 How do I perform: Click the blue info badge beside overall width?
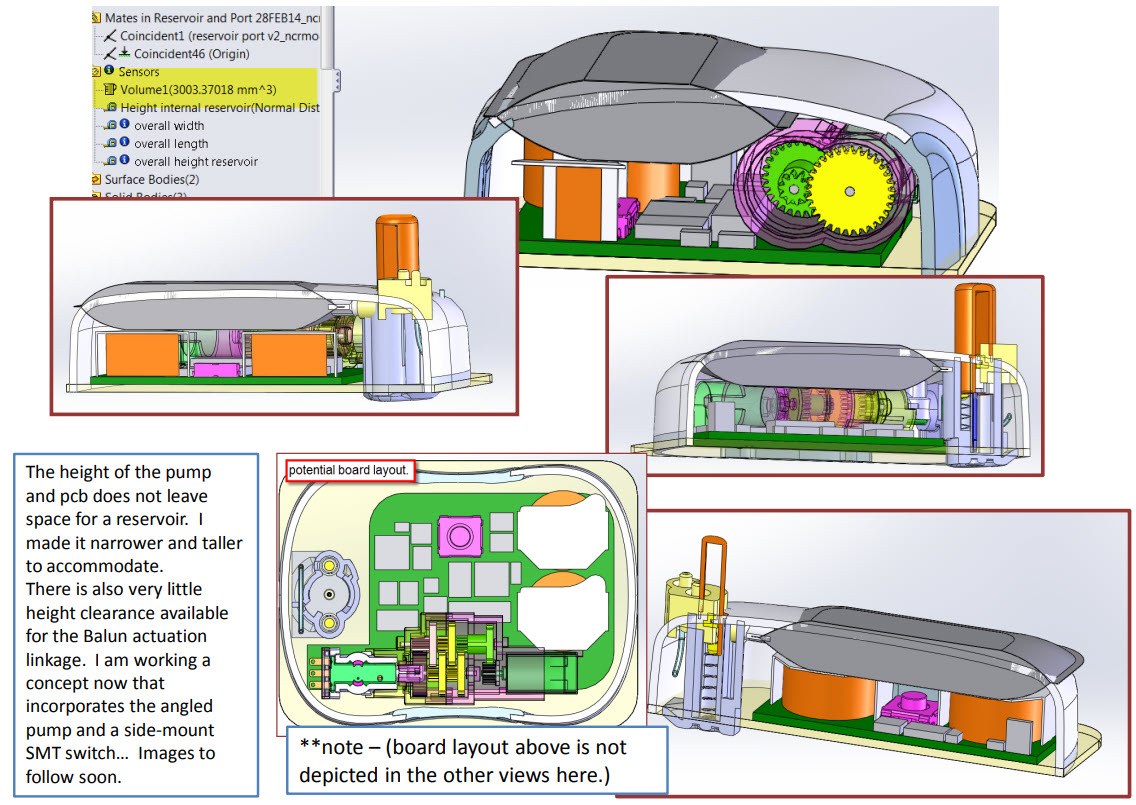click(x=124, y=124)
